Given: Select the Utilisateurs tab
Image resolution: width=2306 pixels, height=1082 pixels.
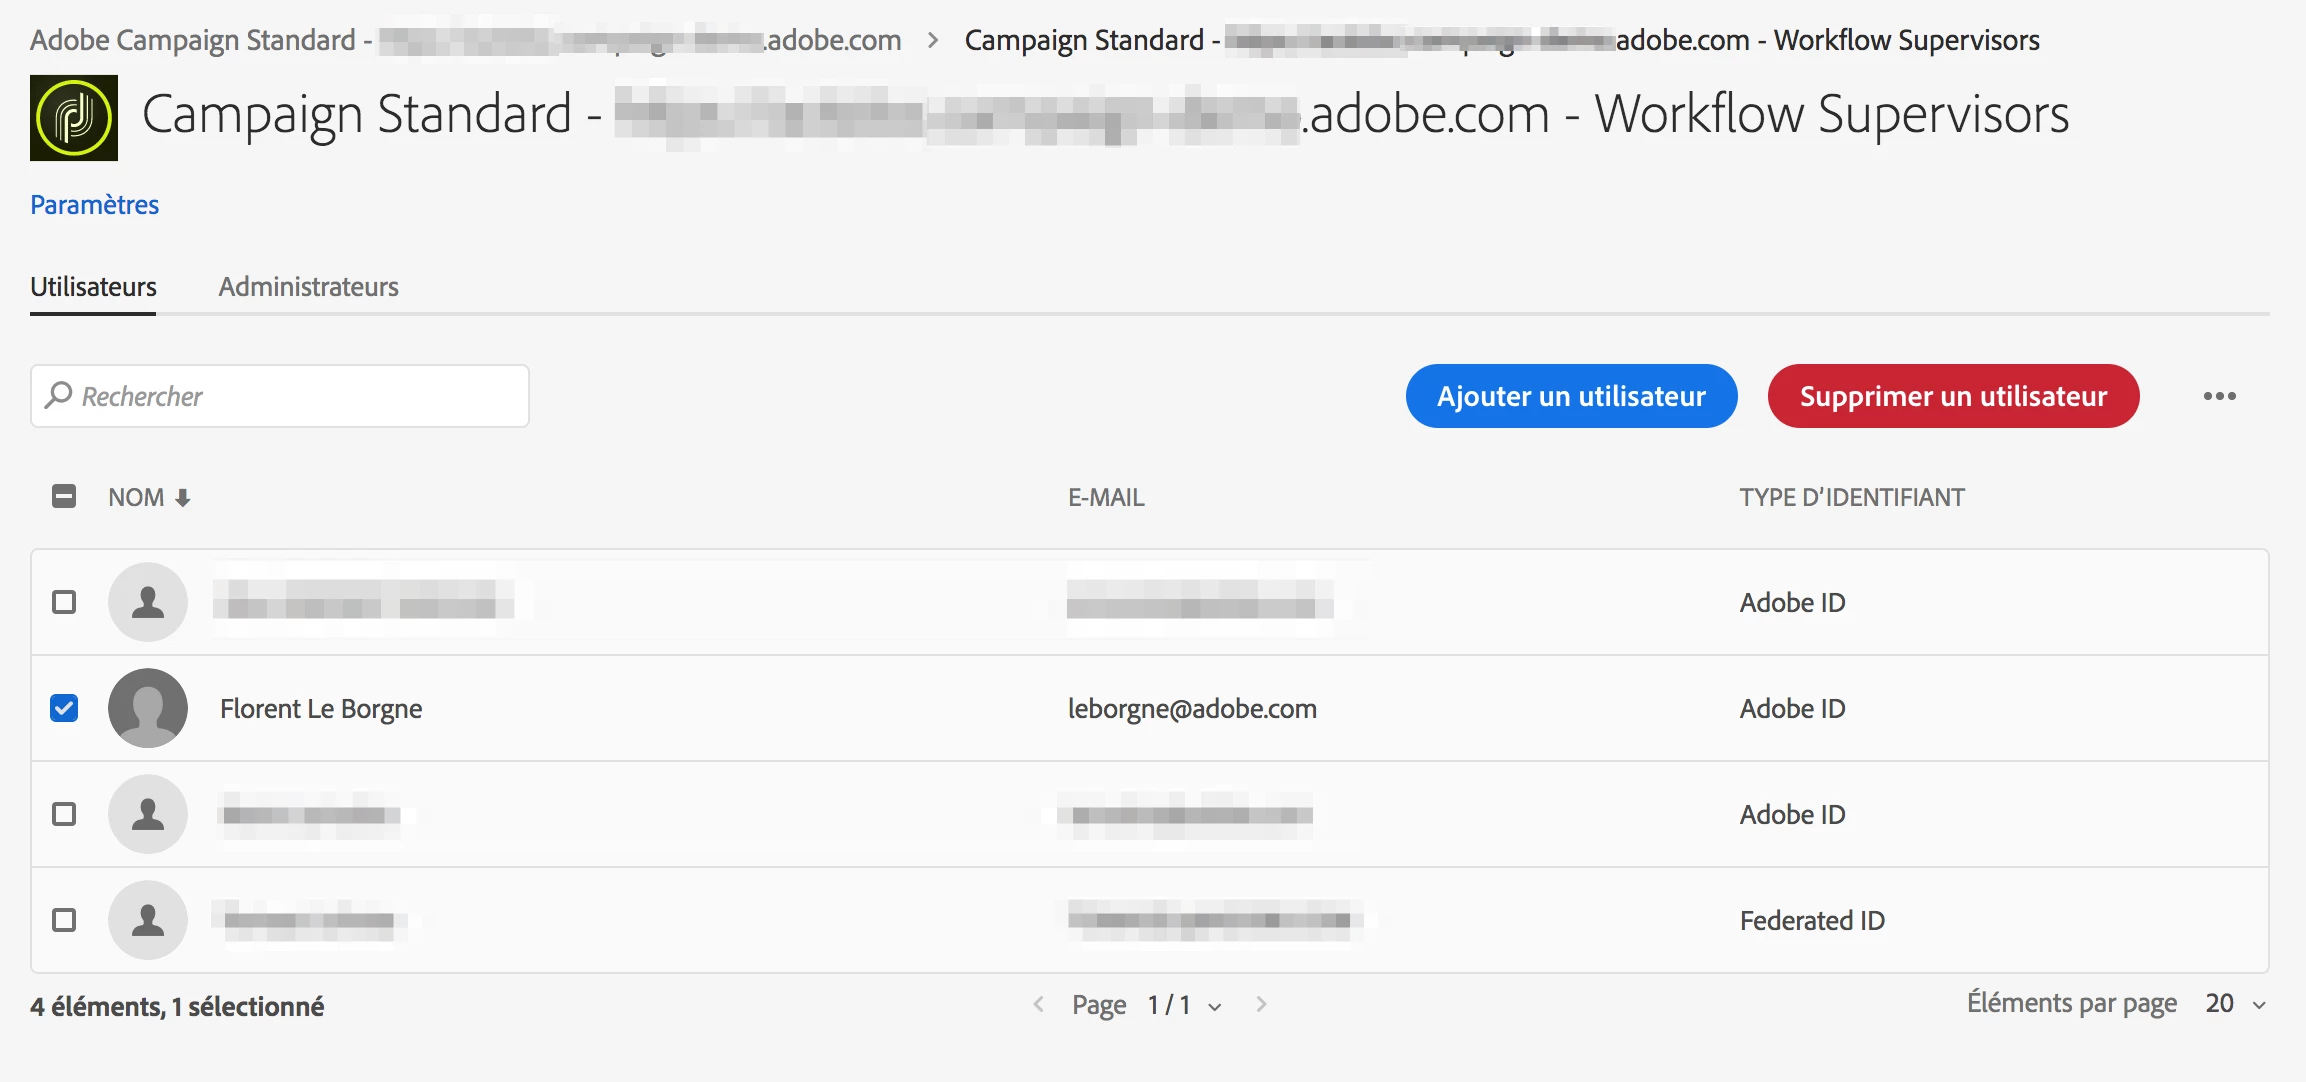Looking at the screenshot, I should 93,287.
